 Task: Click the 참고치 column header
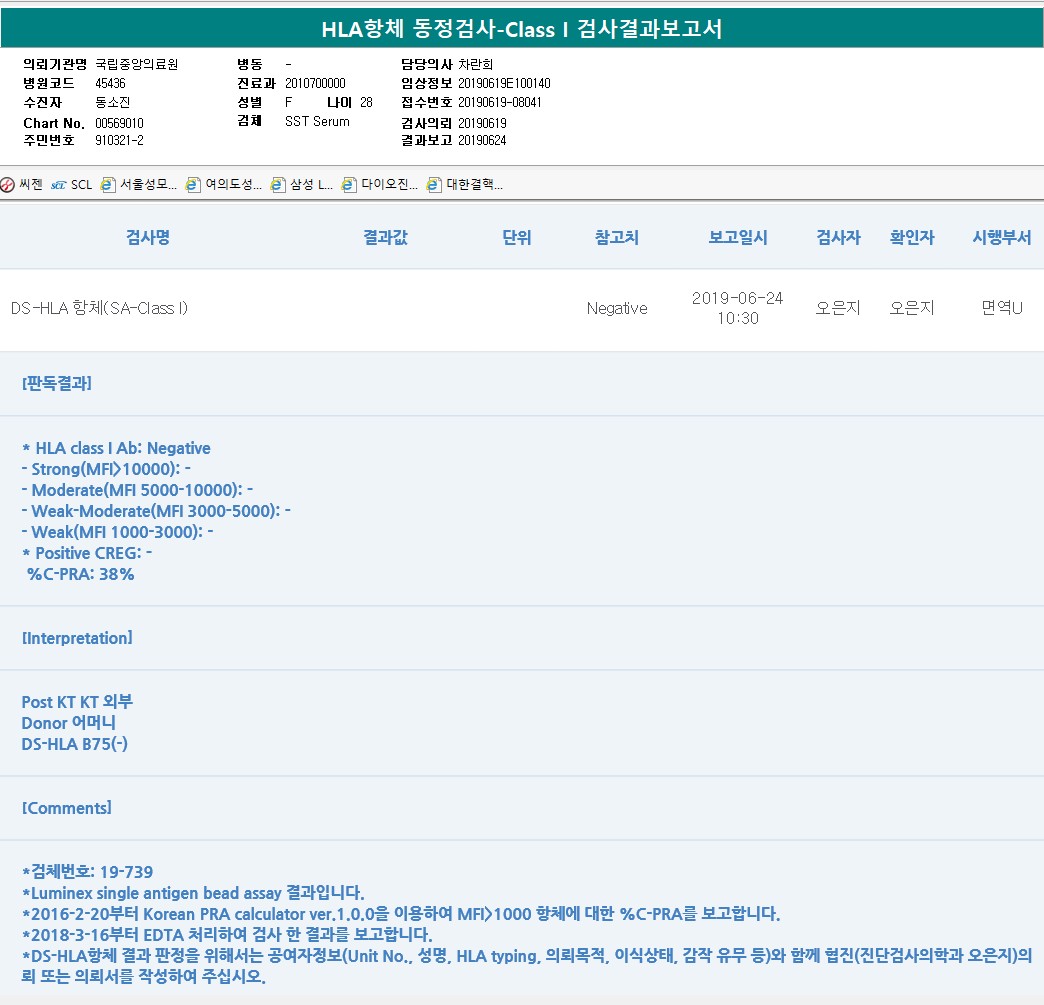click(617, 238)
